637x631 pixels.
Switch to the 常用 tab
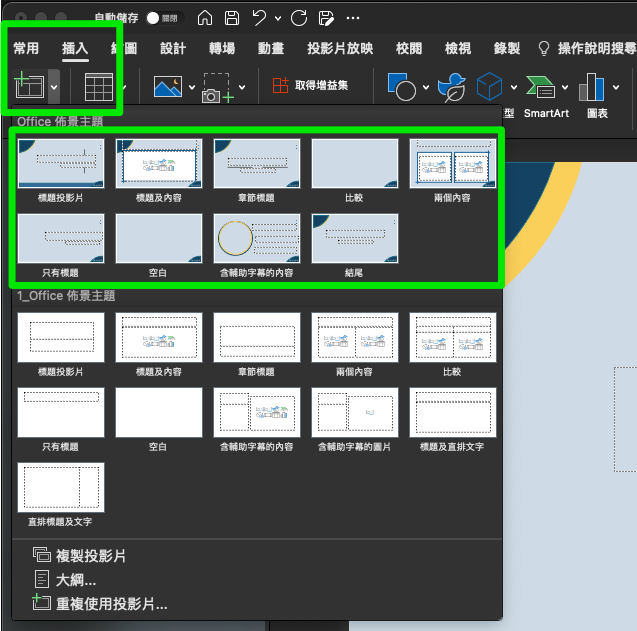pos(26,48)
